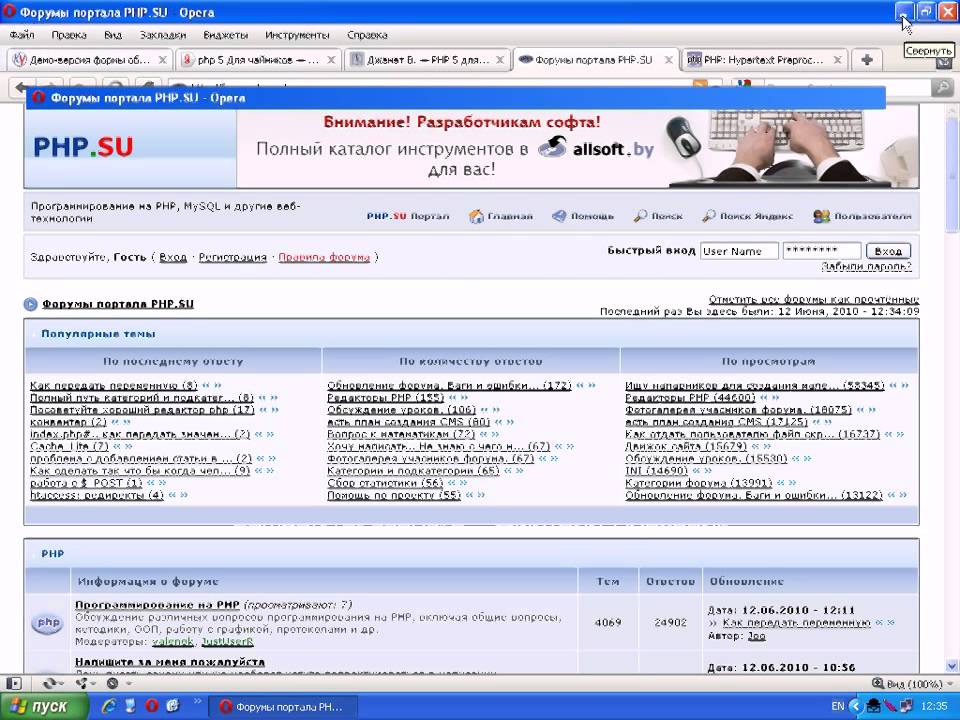
Task: Click the search magnifier button in address bar
Action: tap(942, 88)
